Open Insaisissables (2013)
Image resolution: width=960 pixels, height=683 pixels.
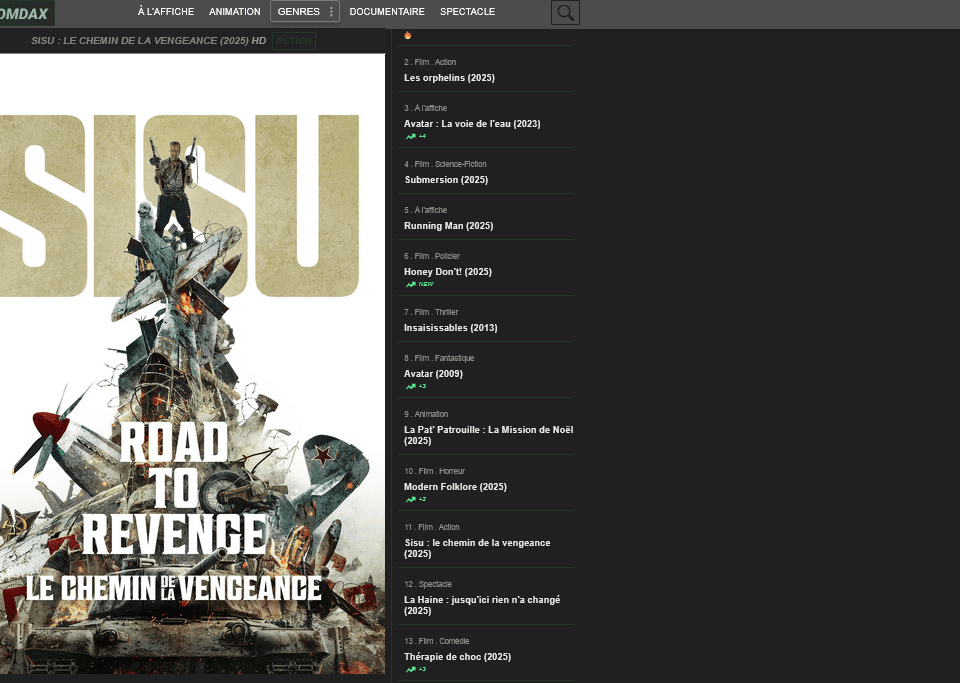[x=448, y=327]
